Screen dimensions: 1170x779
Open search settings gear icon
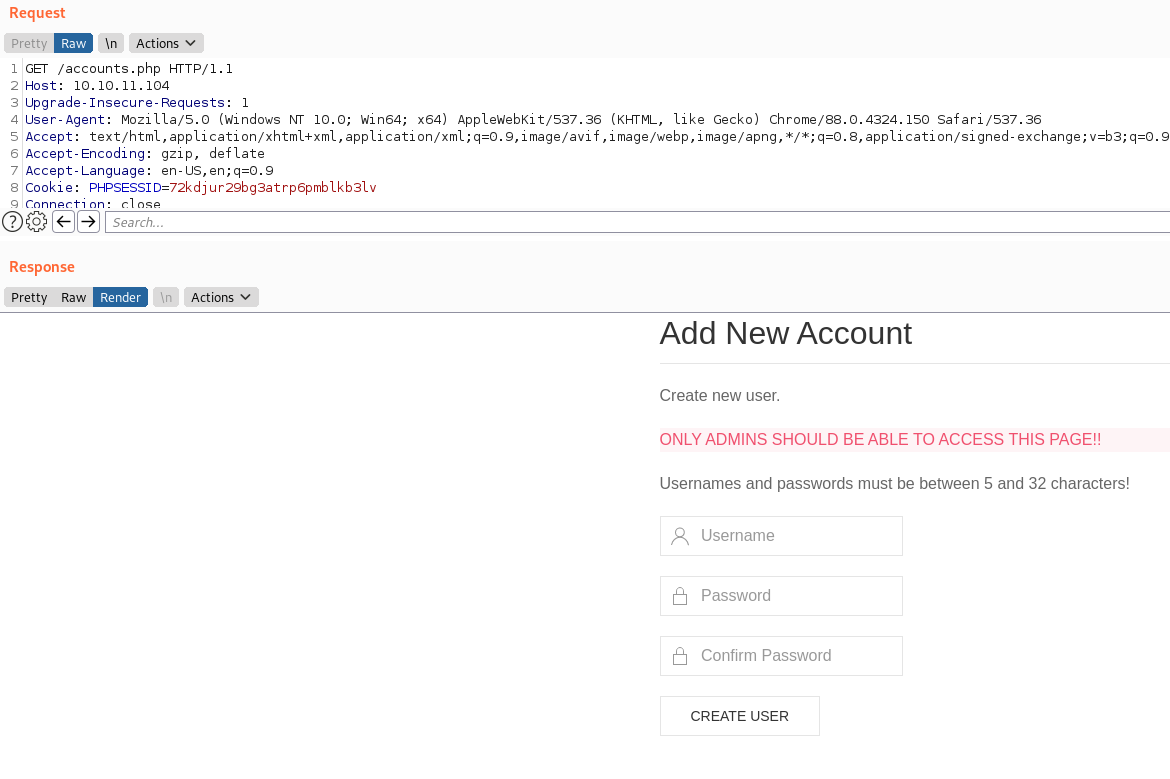[x=37, y=222]
